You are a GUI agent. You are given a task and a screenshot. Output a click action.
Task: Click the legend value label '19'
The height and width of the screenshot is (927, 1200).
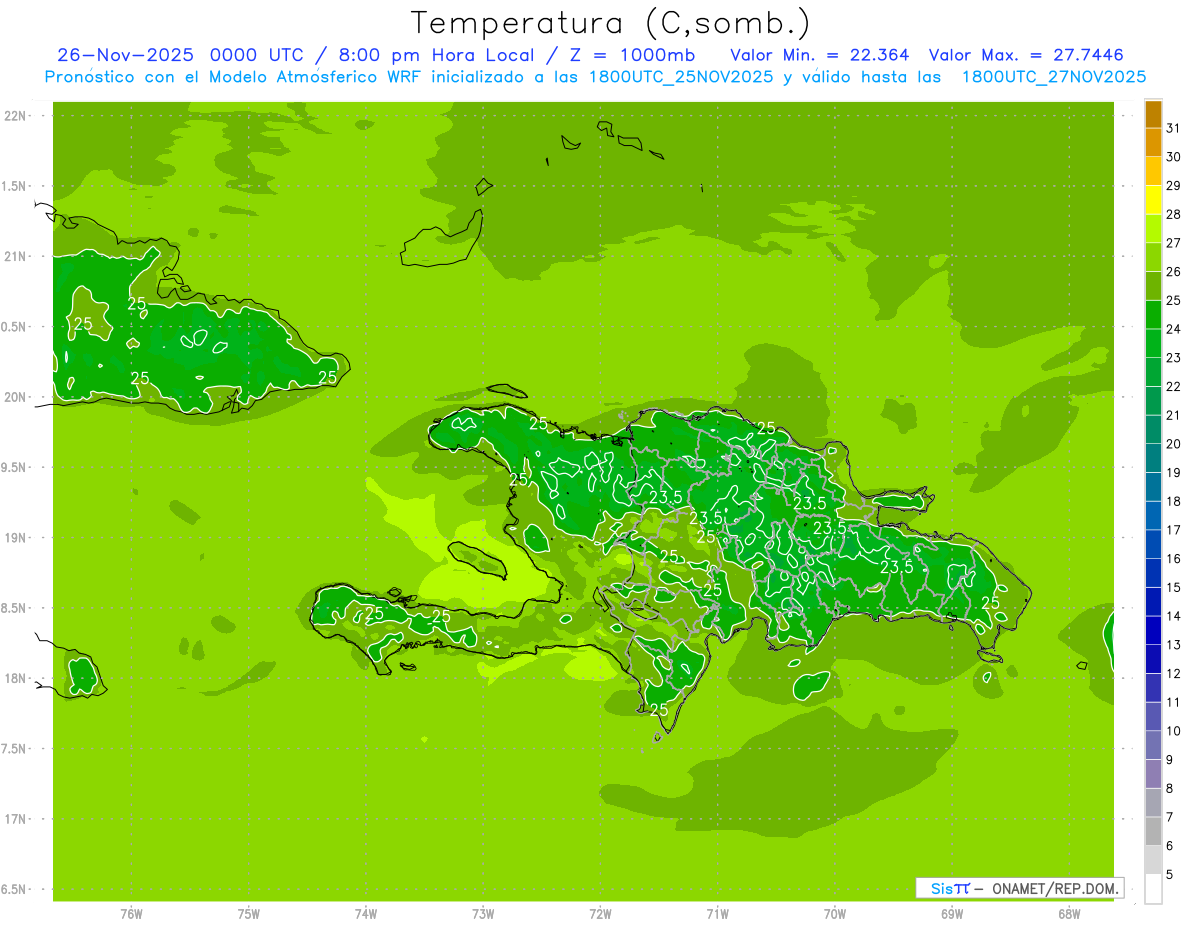[1174, 472]
